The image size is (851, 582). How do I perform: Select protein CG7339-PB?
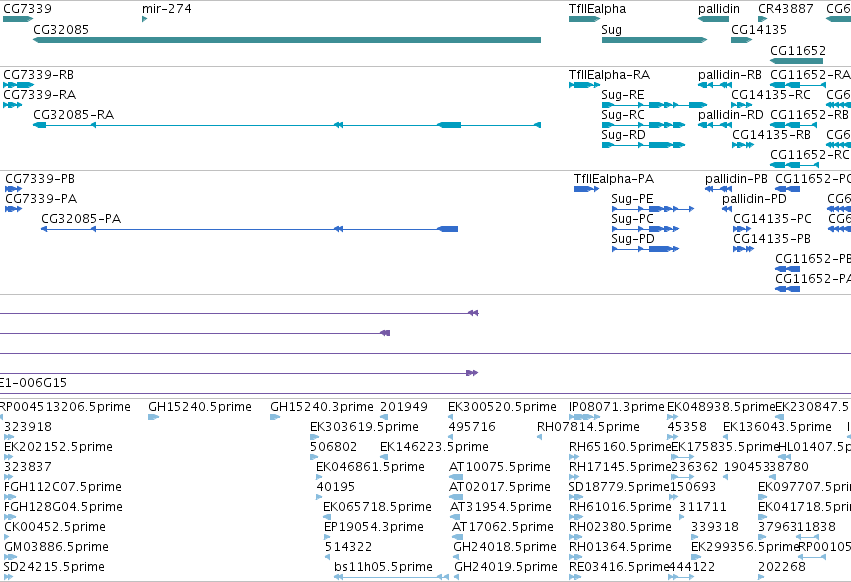pos(14,189)
